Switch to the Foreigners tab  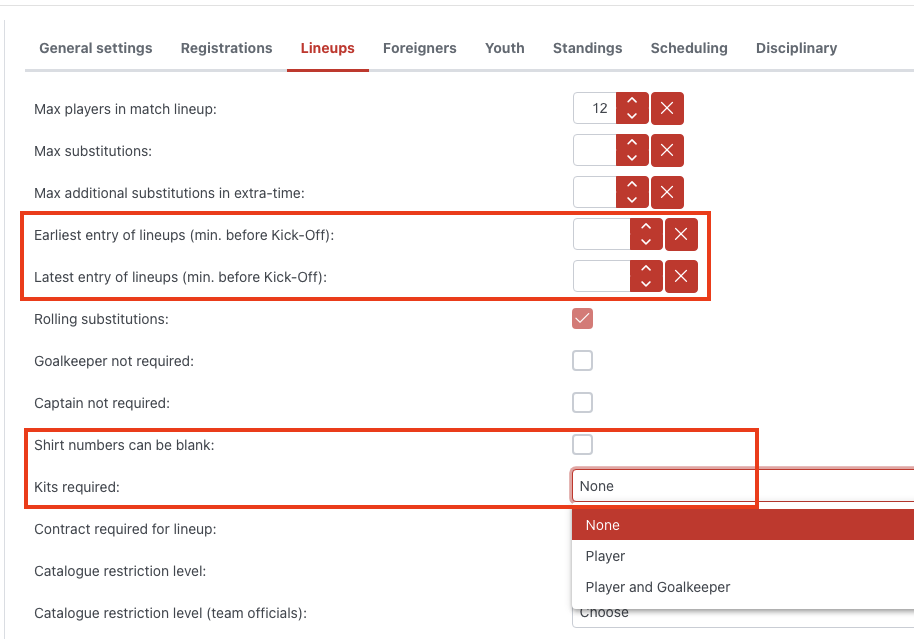coord(419,48)
